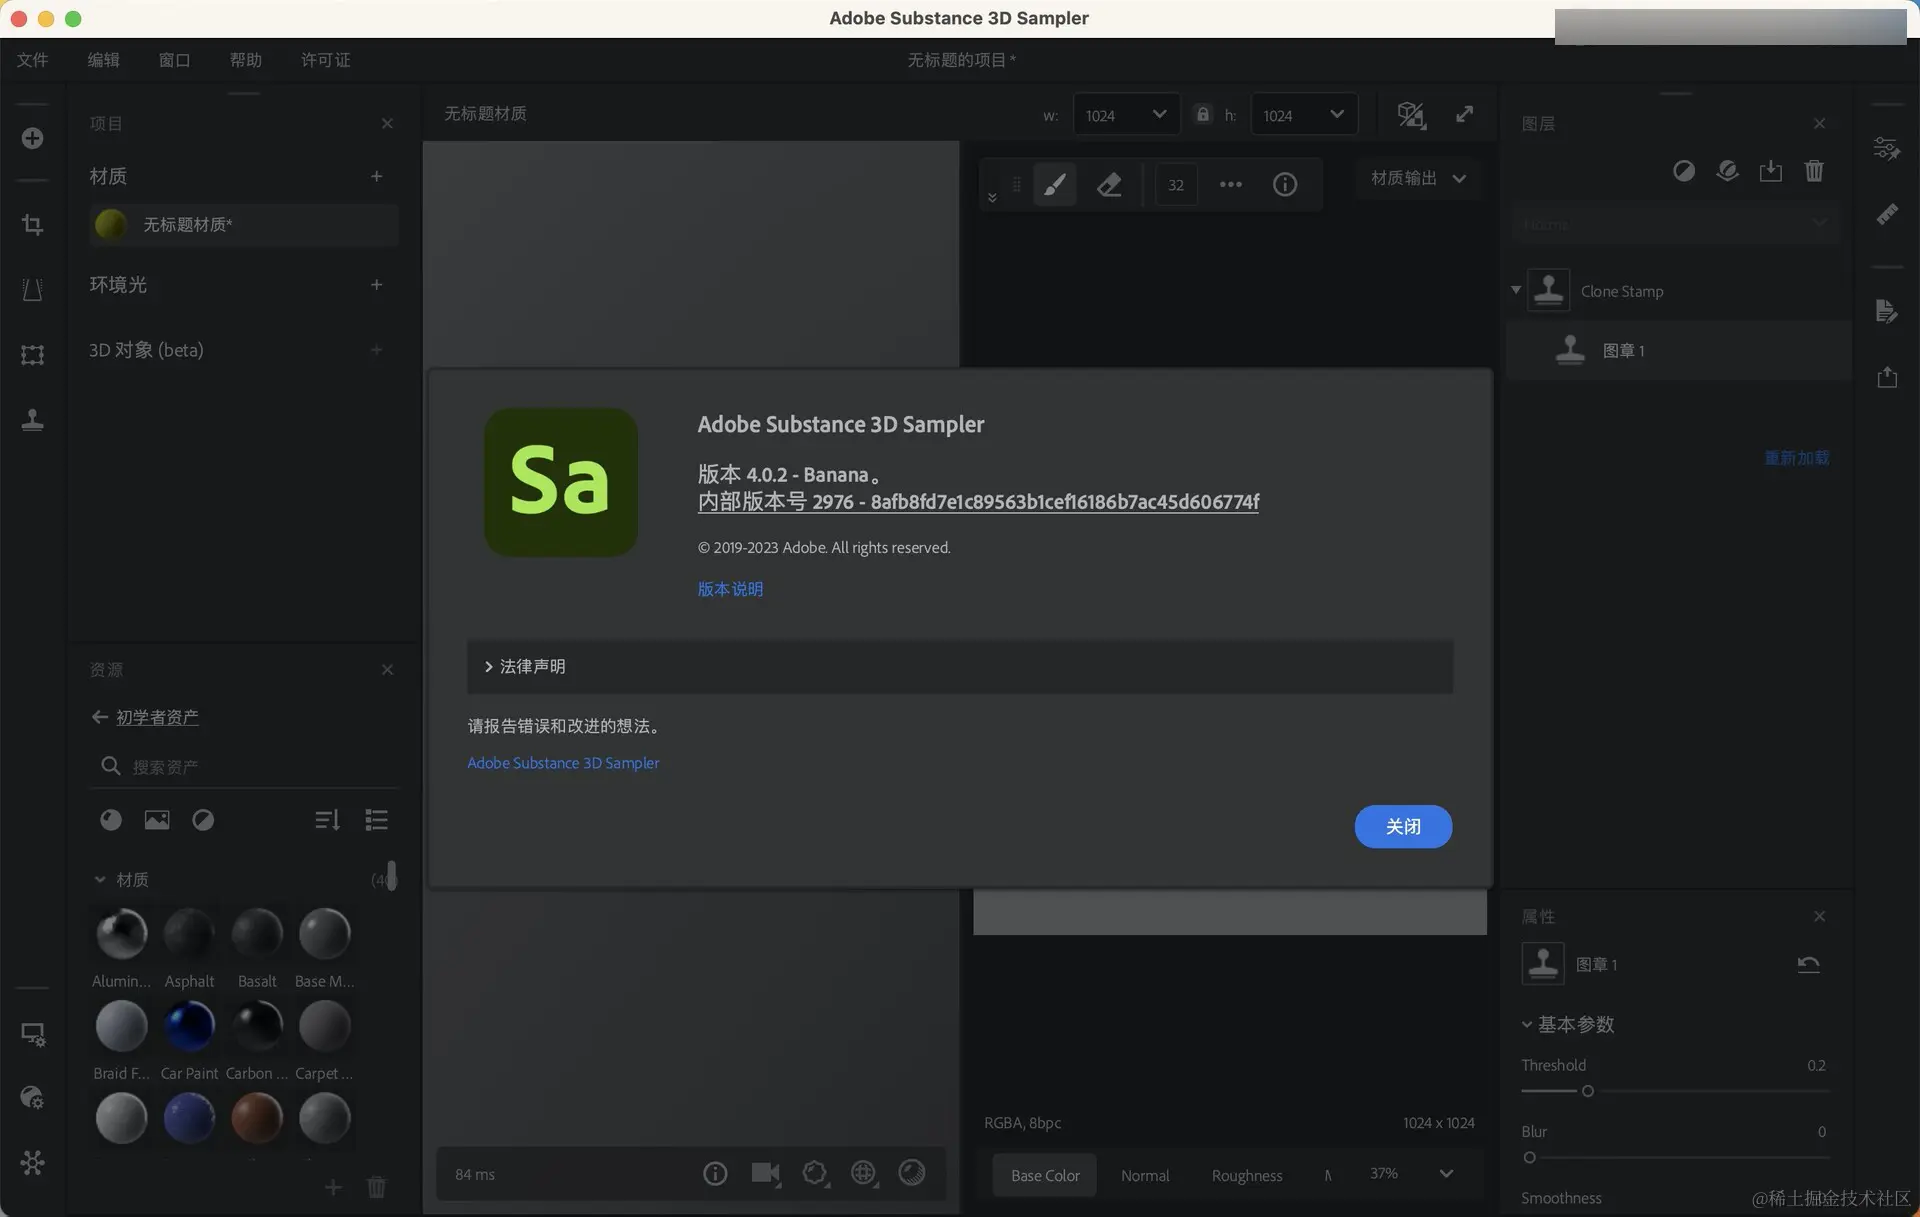The height and width of the screenshot is (1217, 1920).
Task: Select the Car Paint material thumbnail
Action: click(189, 1027)
